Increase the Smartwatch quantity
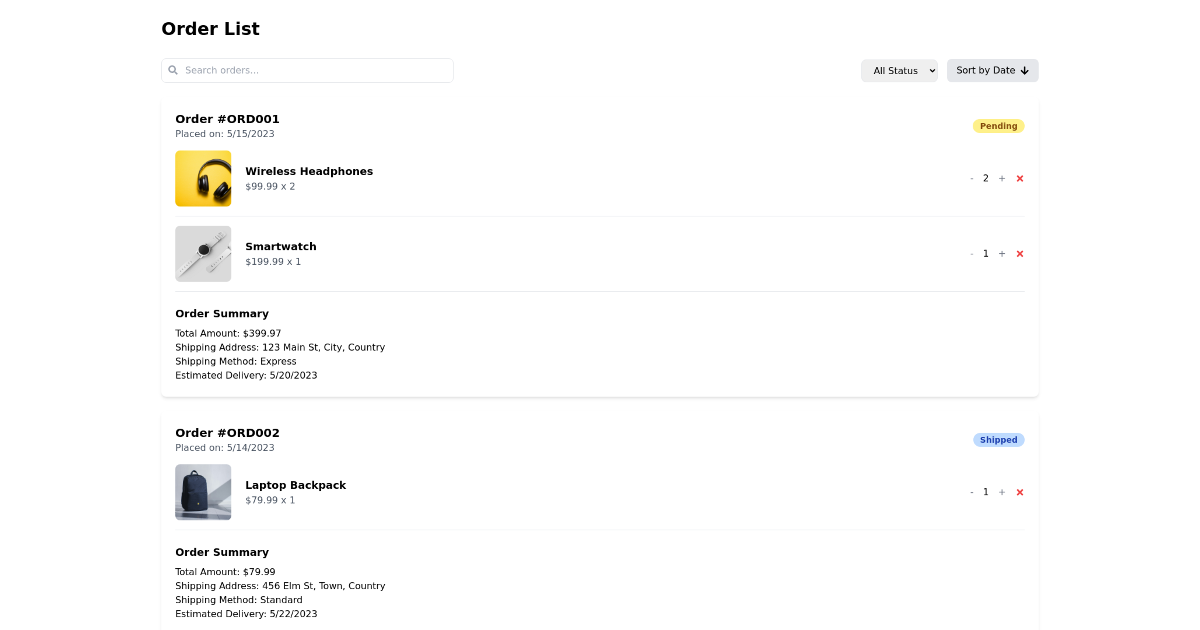 coord(1001,253)
